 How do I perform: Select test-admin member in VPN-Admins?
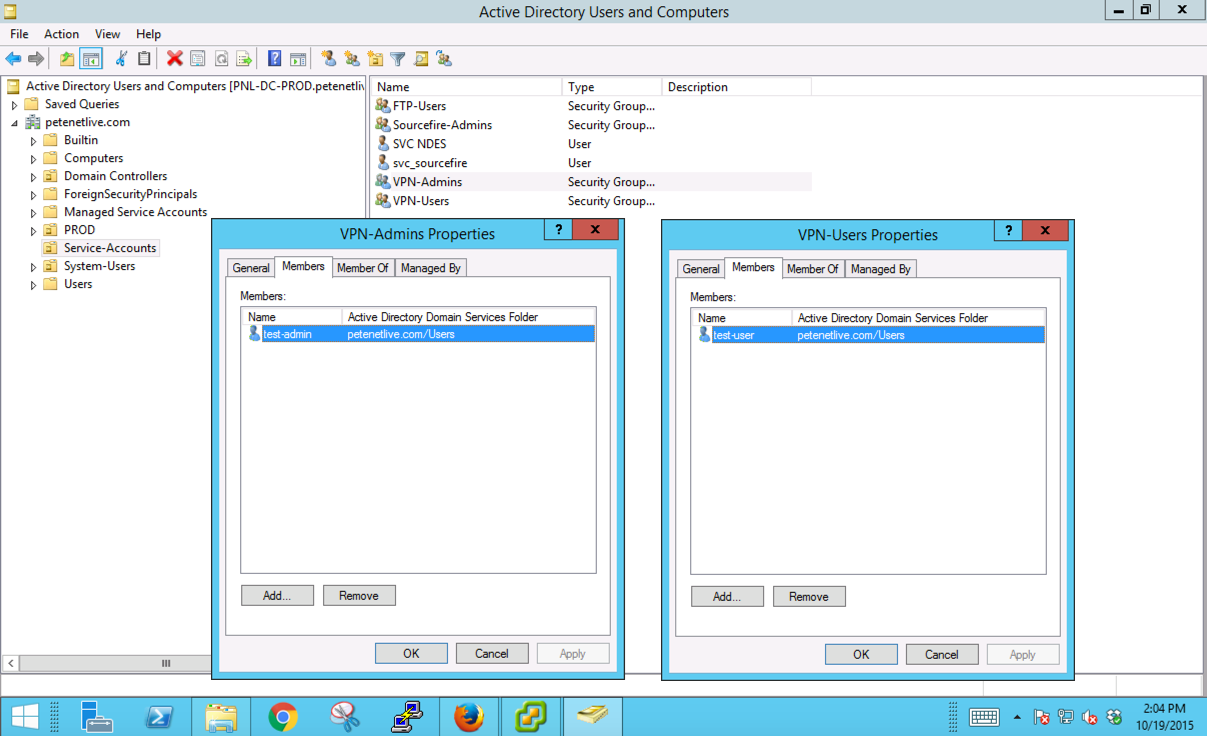click(x=419, y=334)
